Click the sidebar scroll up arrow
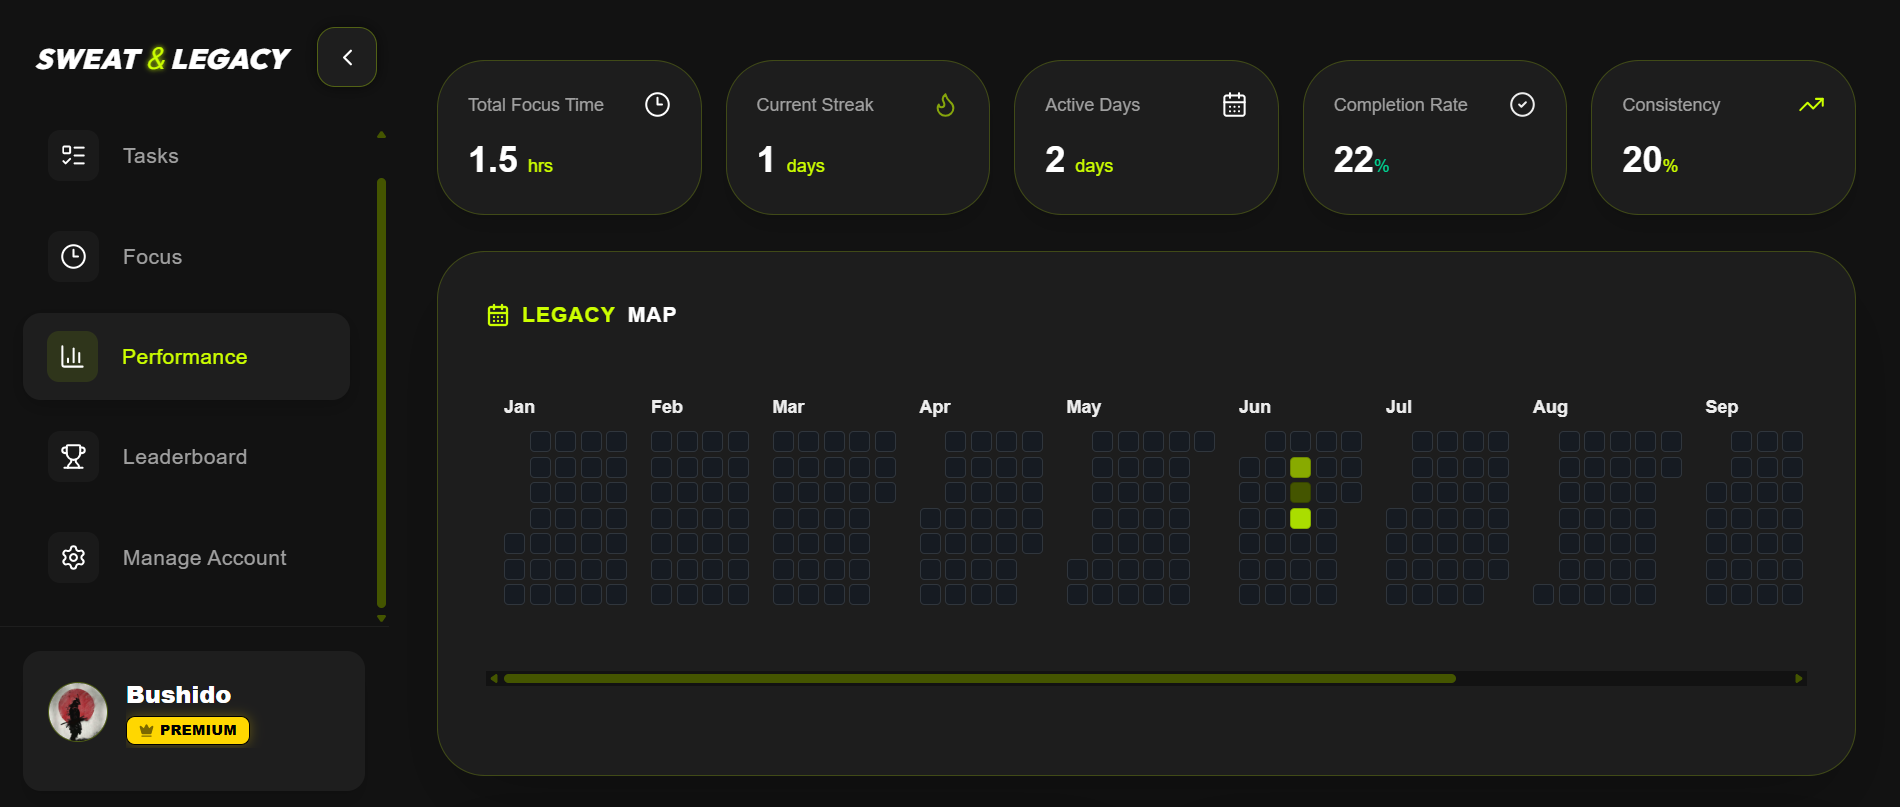 point(381,134)
